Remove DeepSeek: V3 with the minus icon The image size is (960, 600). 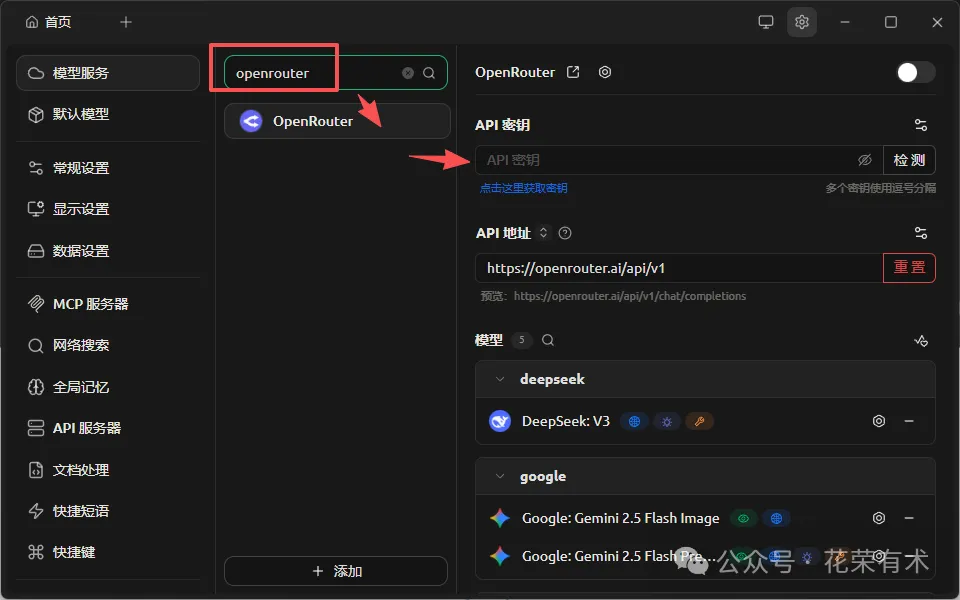pyautogui.click(x=909, y=421)
